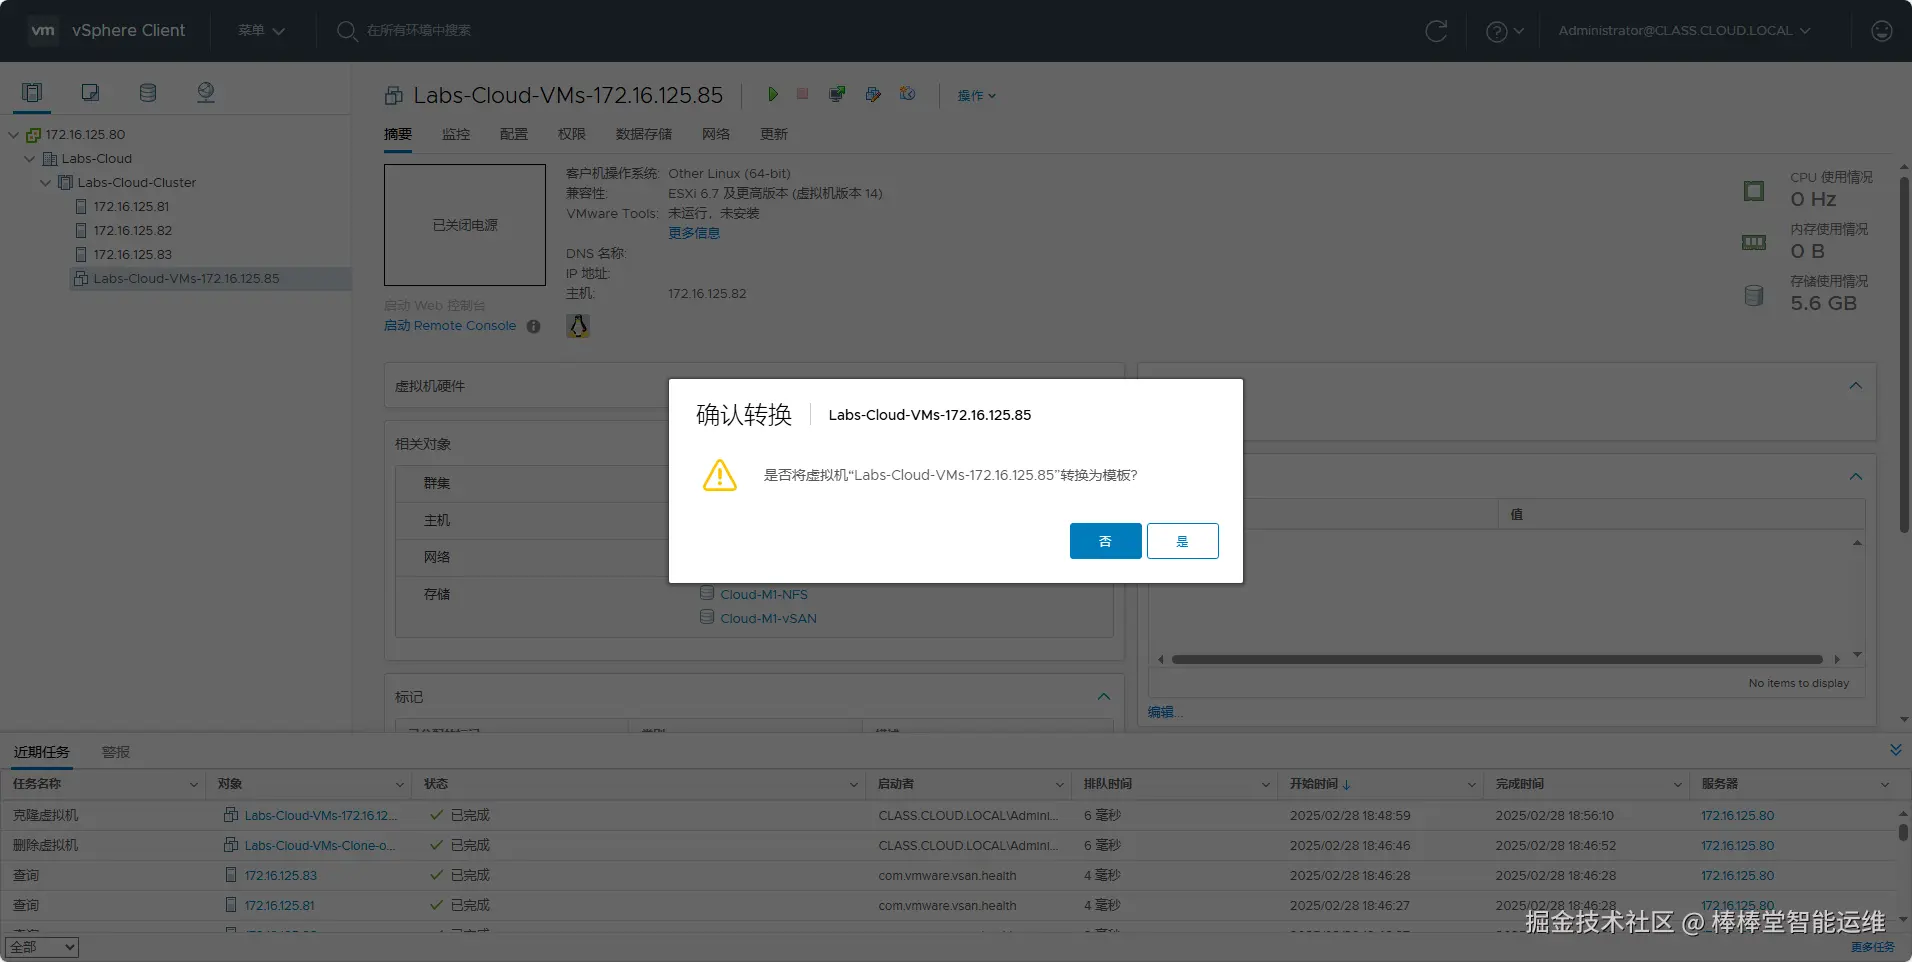Open the 数据存储 tab
1912x962 pixels.
click(x=644, y=135)
